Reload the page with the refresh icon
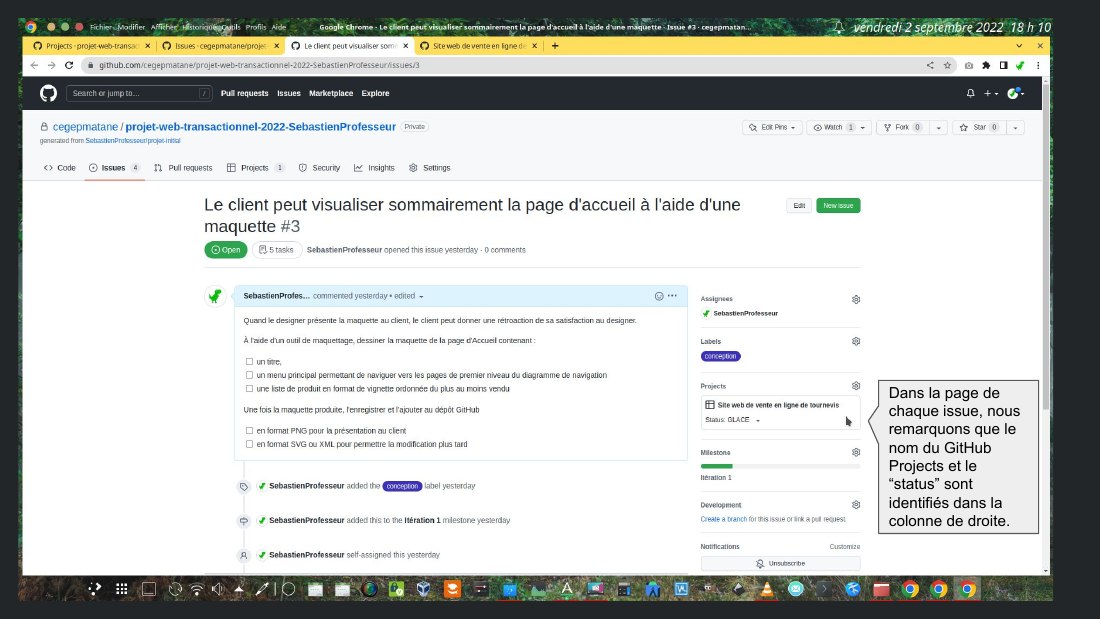Image resolution: width=1100 pixels, height=619 pixels. point(69,65)
